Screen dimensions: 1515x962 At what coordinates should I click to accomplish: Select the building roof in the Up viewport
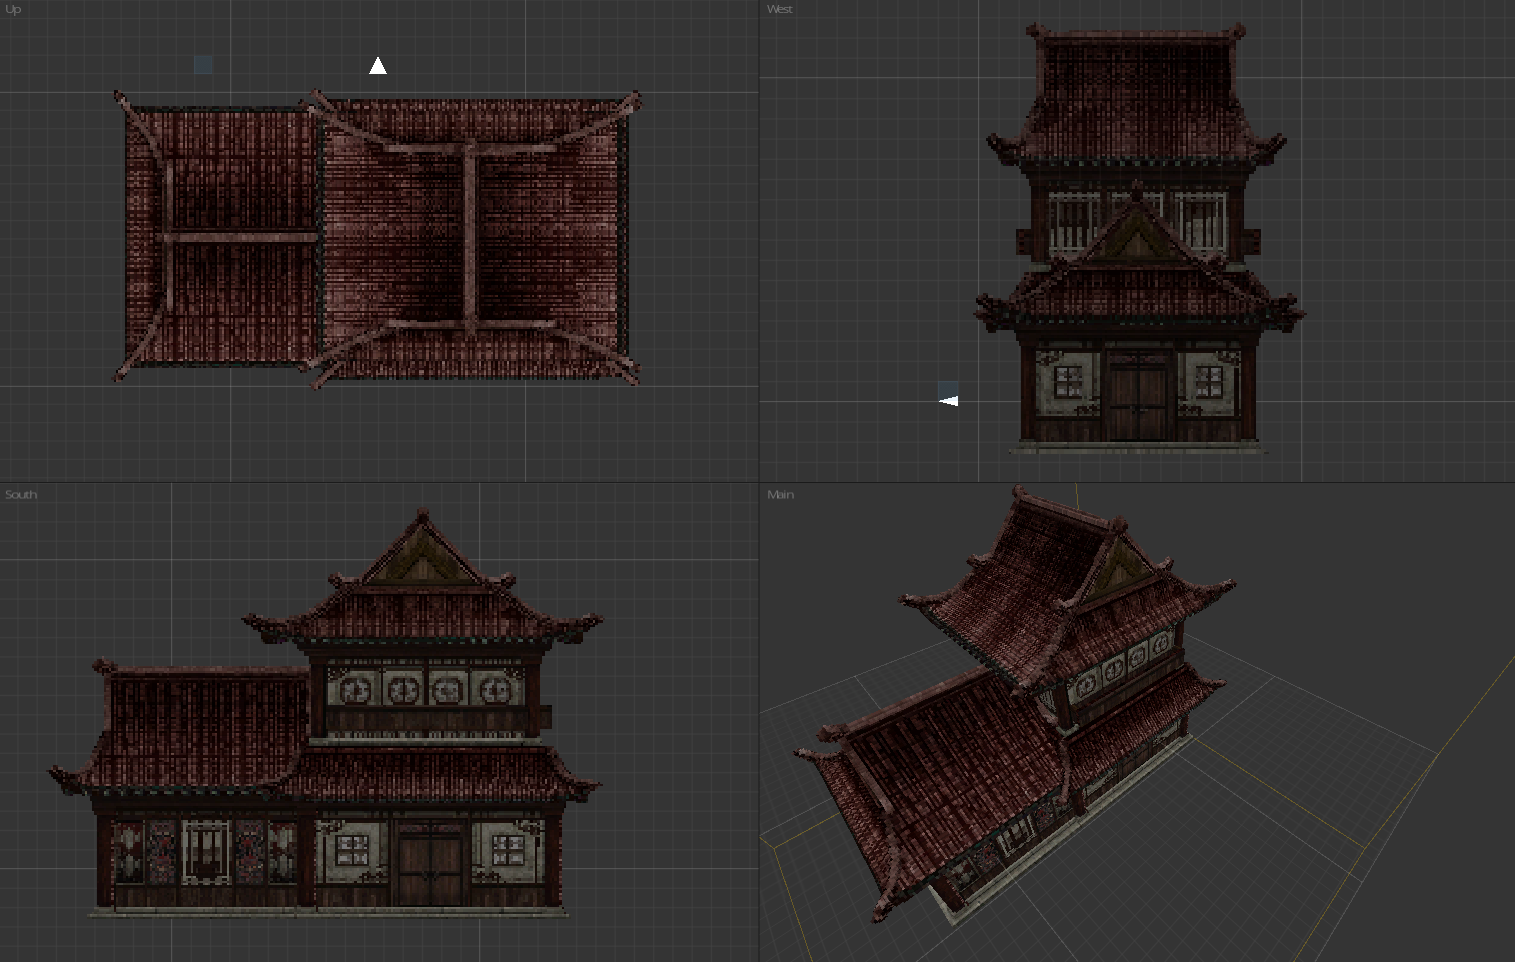377,238
